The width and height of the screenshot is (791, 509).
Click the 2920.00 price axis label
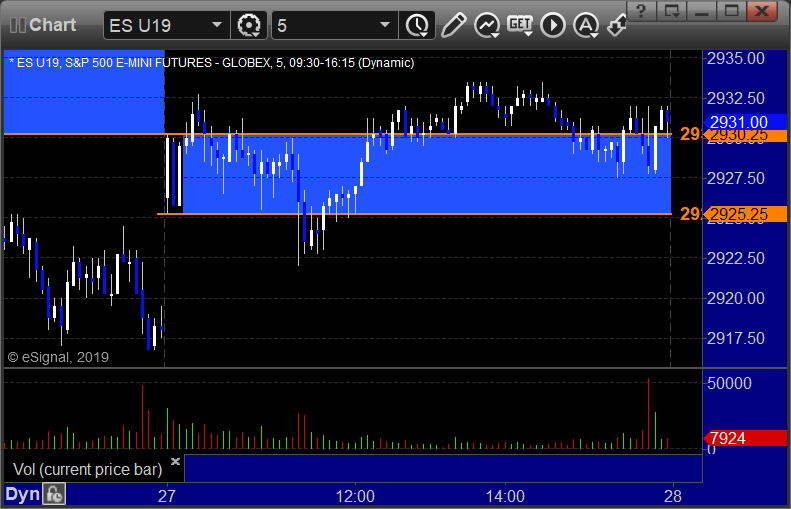(736, 298)
